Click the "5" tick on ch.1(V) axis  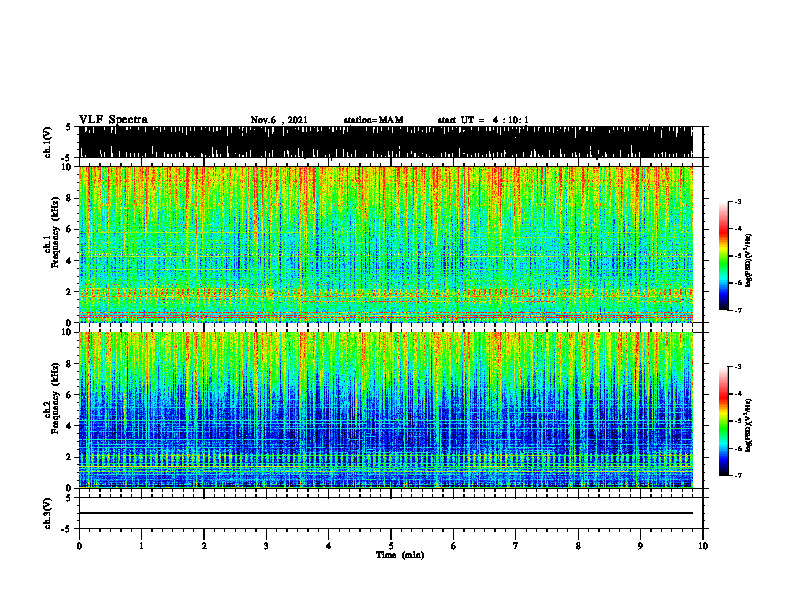68,127
